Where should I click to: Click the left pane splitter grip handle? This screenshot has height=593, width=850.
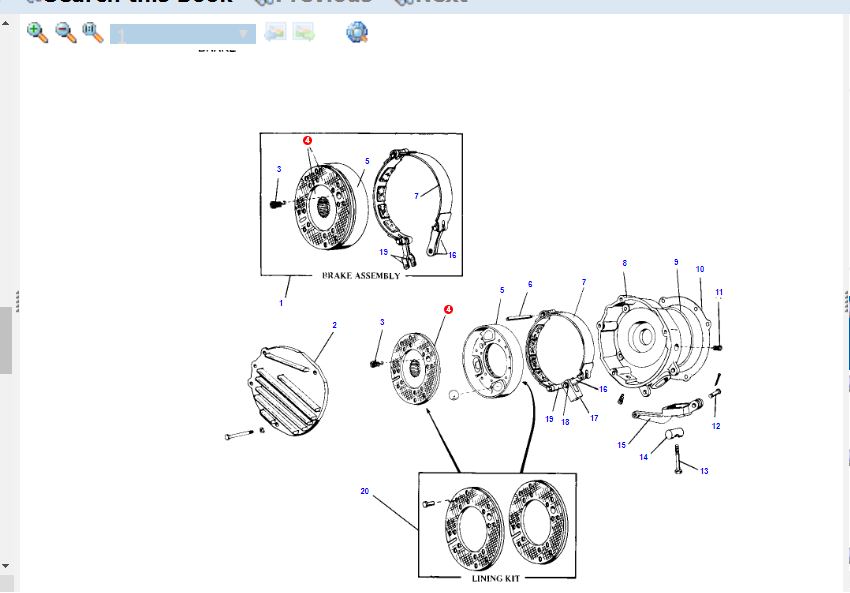(17, 301)
